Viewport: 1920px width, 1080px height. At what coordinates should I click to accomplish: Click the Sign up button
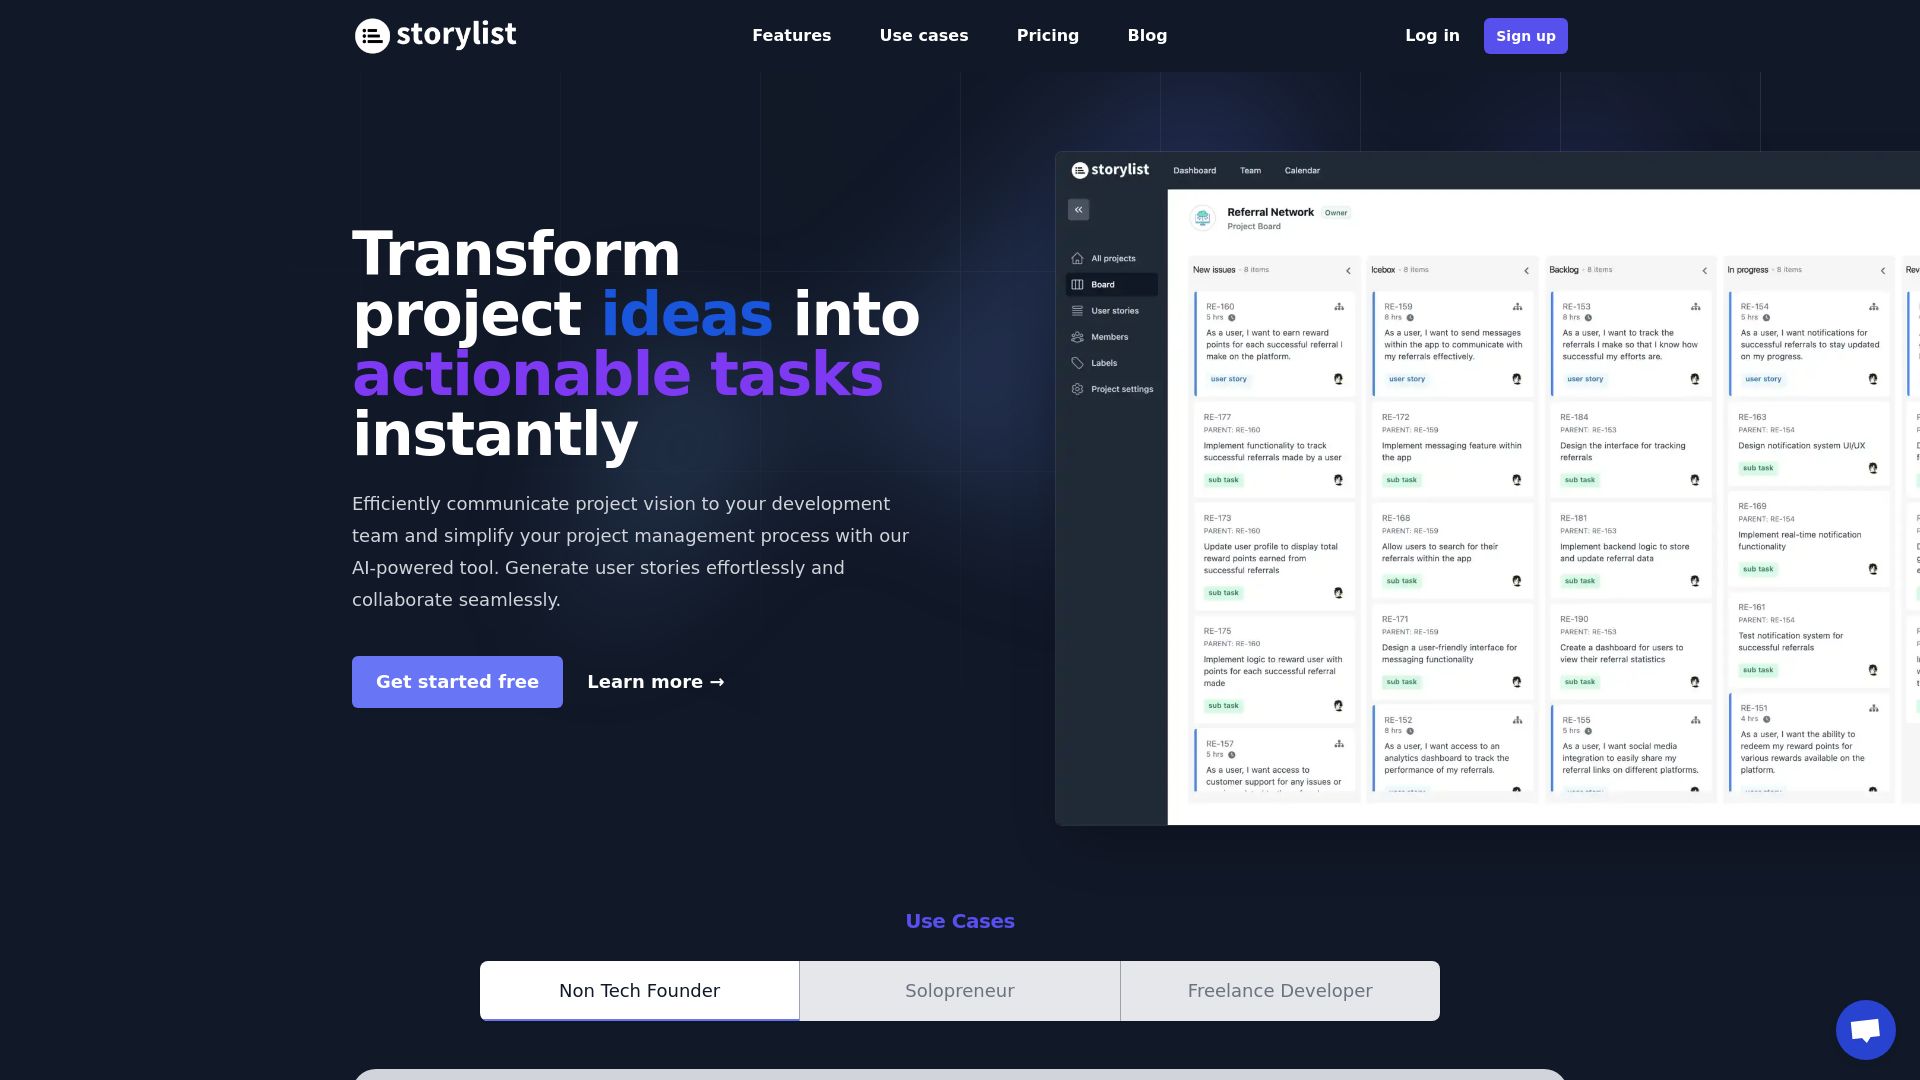[x=1525, y=36]
